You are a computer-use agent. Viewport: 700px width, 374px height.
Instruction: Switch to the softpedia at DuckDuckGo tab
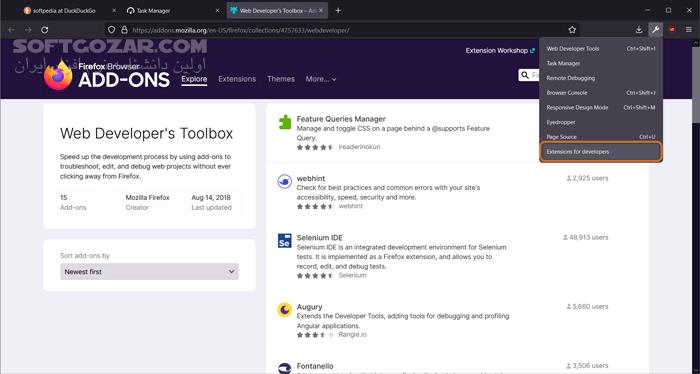65,10
